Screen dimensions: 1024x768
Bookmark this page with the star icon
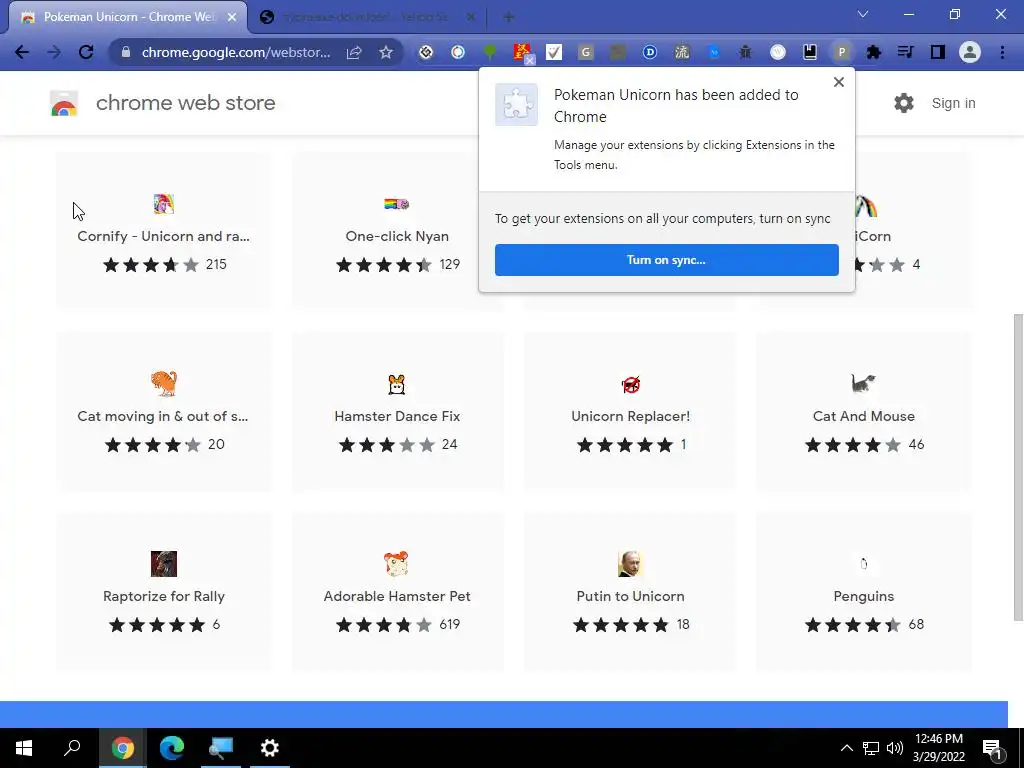386,52
